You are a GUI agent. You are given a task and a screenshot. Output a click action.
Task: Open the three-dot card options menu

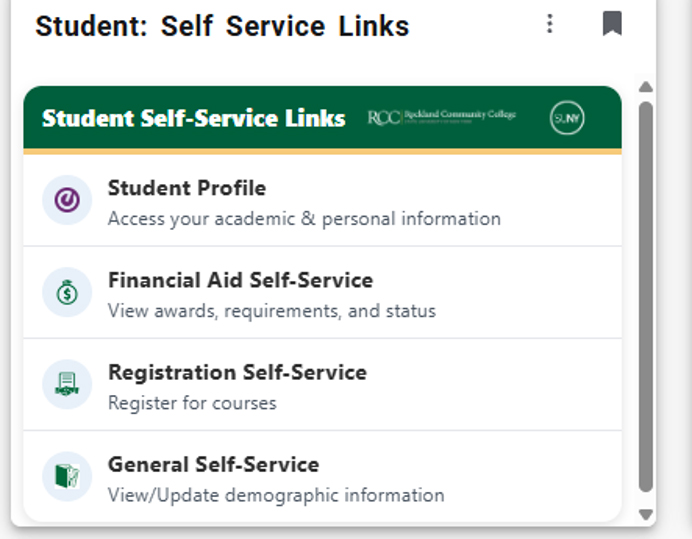click(549, 23)
